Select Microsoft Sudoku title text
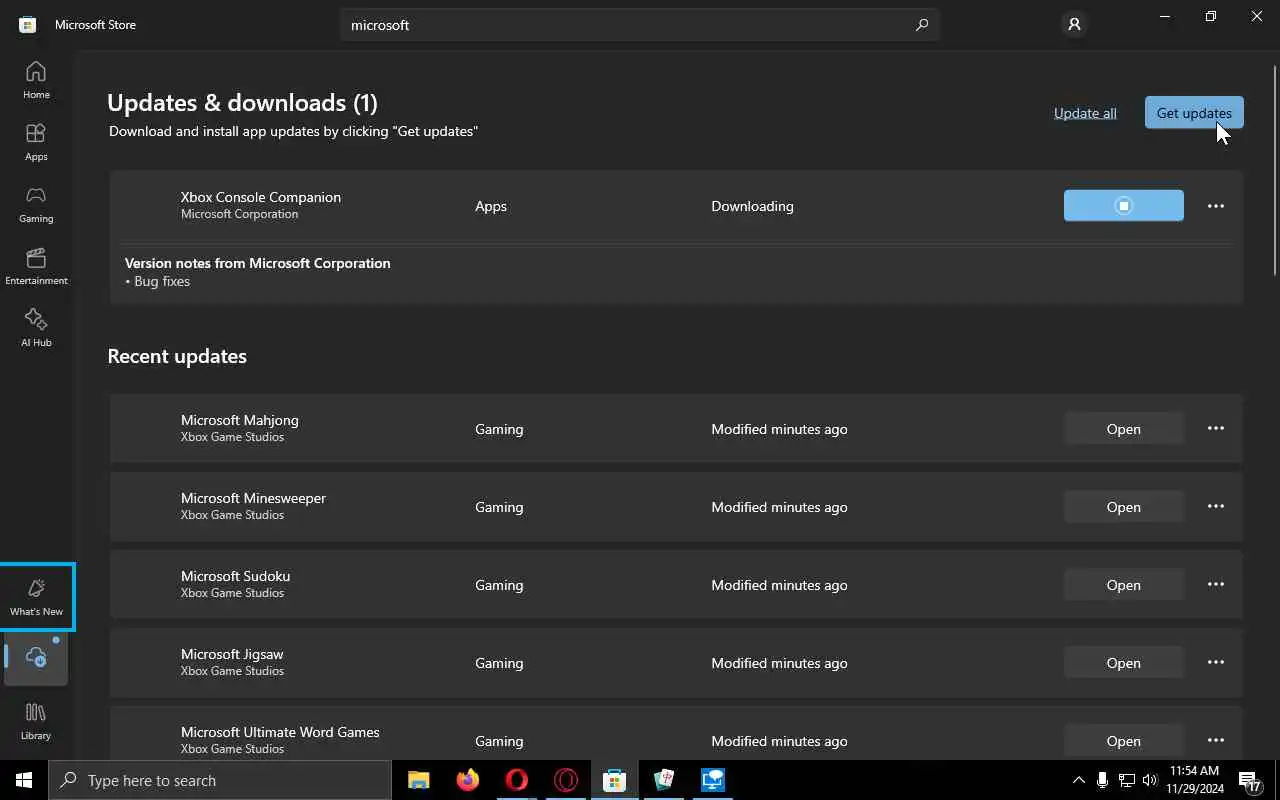 [235, 576]
